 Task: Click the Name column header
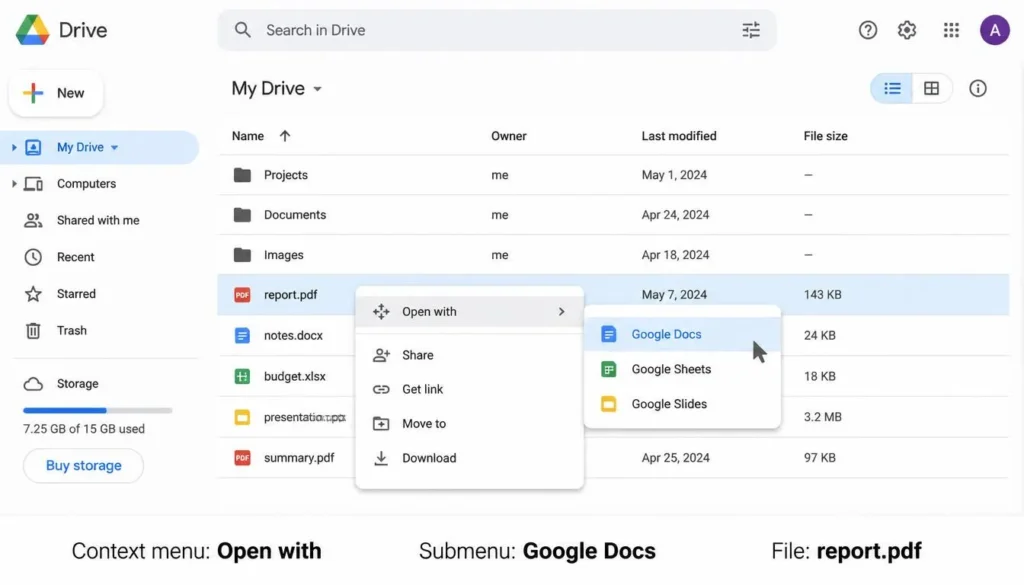pos(248,136)
